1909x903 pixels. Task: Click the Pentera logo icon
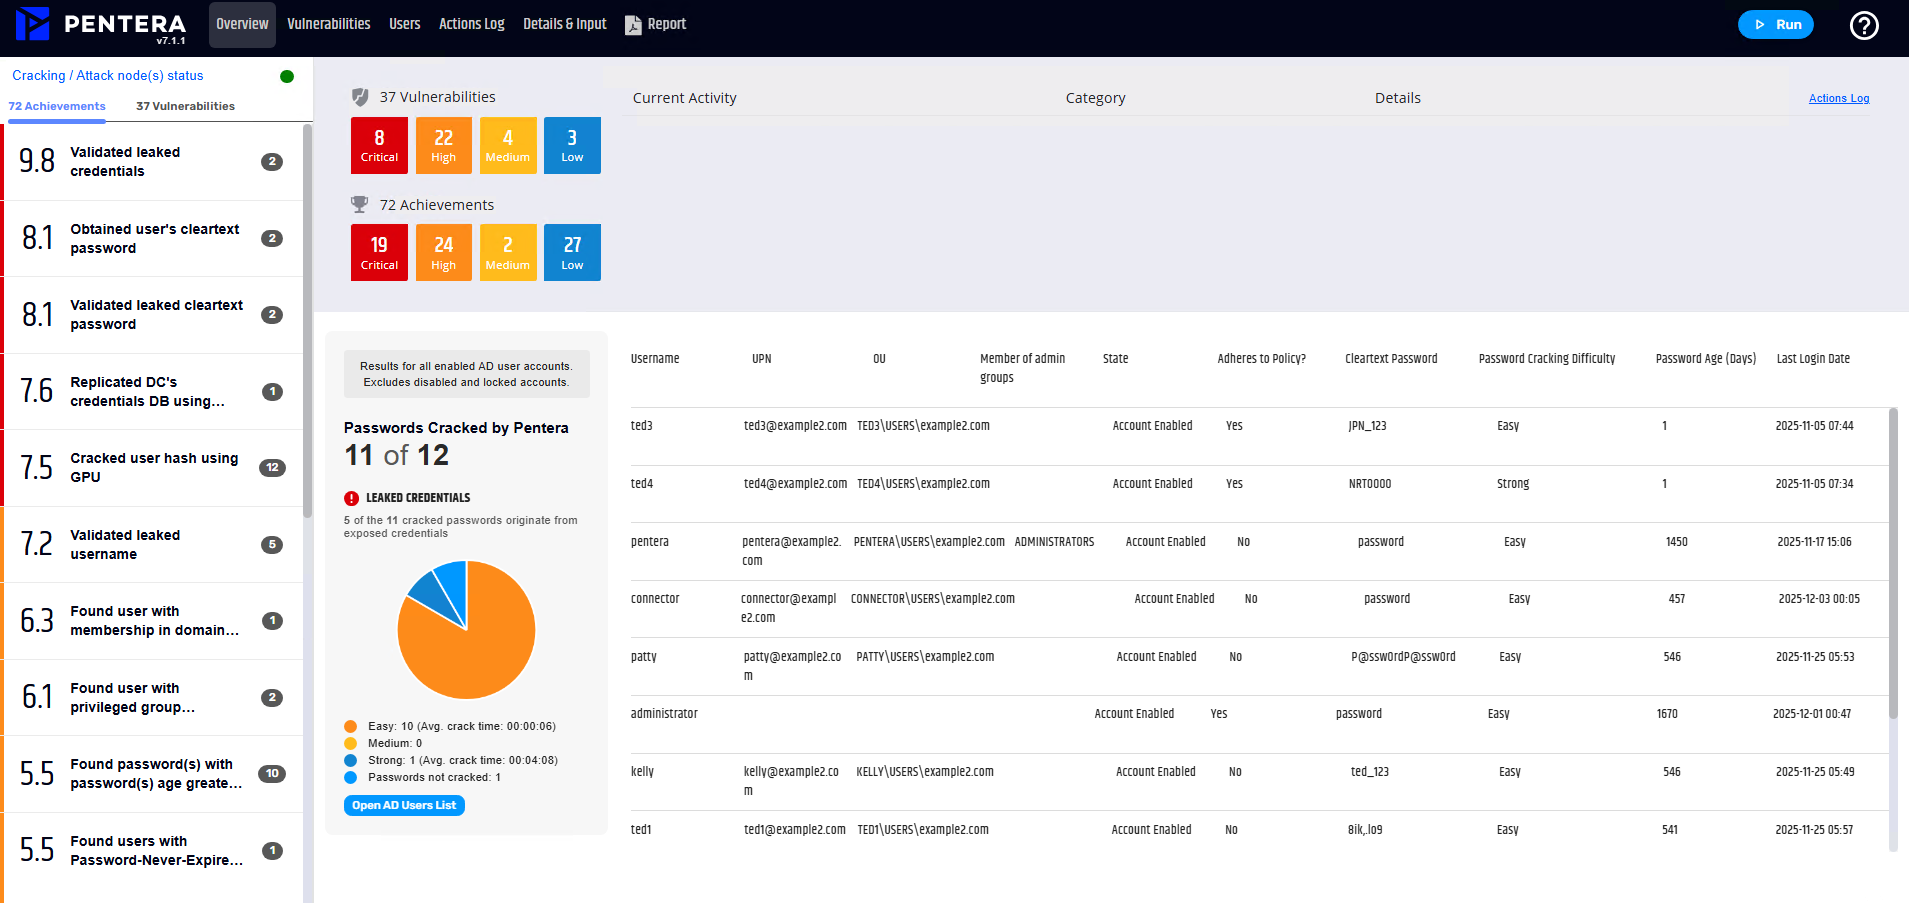(x=33, y=24)
